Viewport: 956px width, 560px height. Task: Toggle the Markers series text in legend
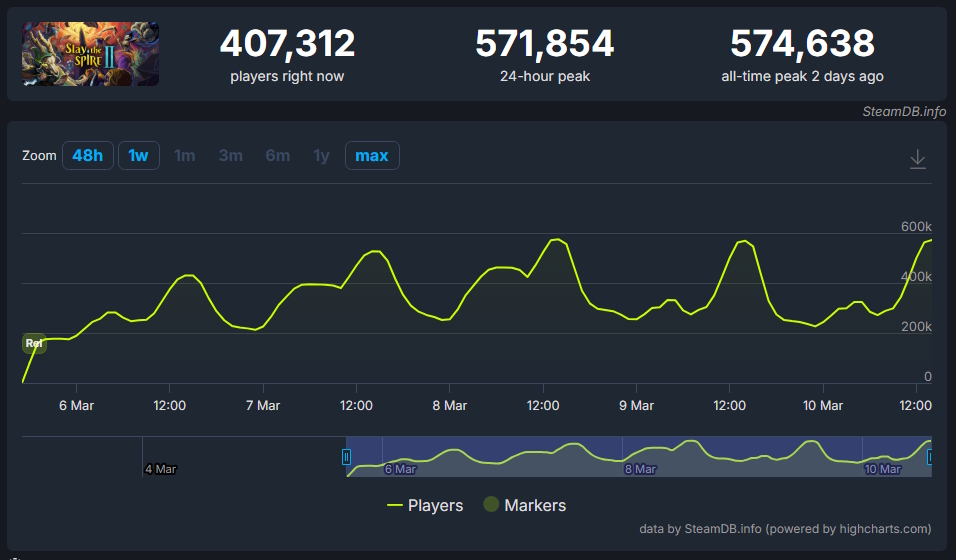535,505
